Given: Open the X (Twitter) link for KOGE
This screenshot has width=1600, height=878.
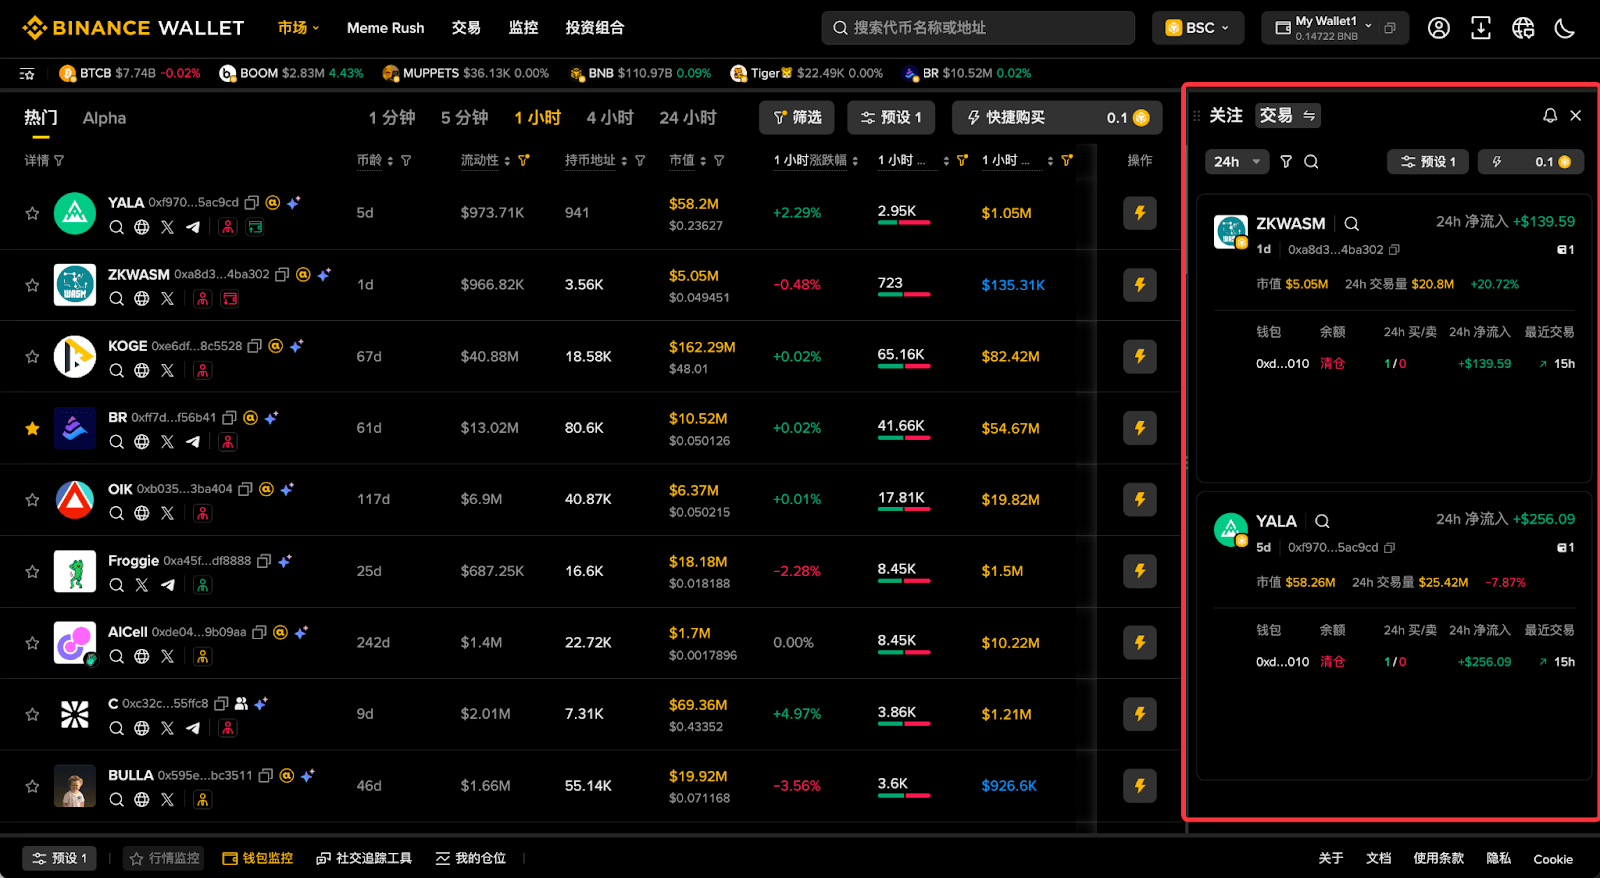Looking at the screenshot, I should [167, 371].
